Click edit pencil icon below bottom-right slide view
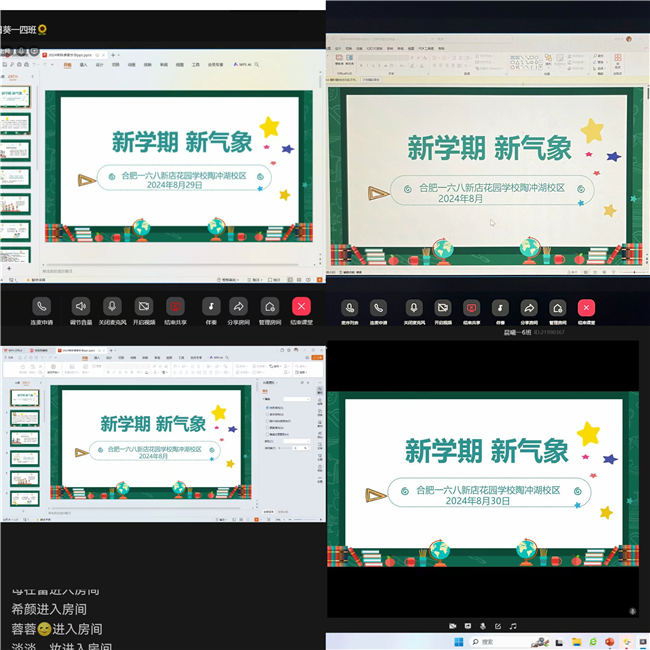This screenshot has height=650, width=650. point(498,626)
